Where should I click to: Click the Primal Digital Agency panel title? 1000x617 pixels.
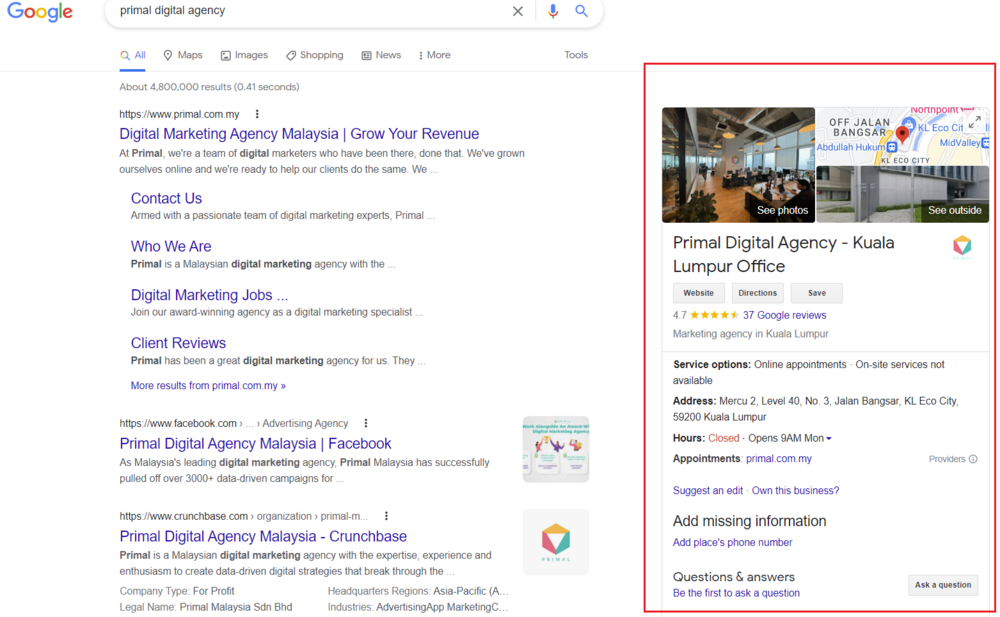(784, 255)
